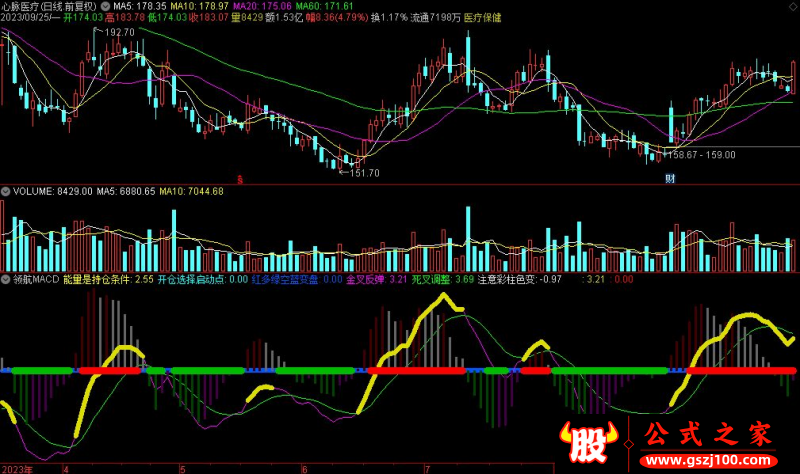The width and height of the screenshot is (800, 474).
Task: Select the MA5: 178.35 moving average label
Action: pos(140,6)
